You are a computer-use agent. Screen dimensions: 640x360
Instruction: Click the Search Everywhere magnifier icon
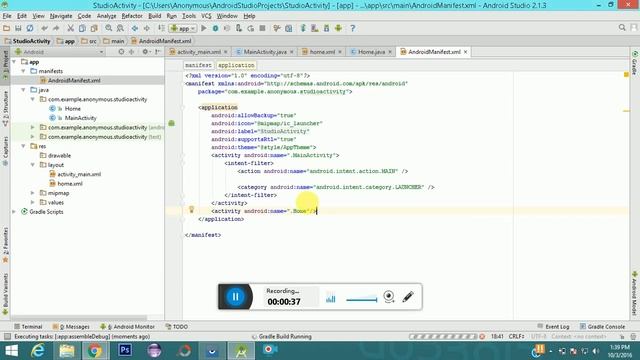622,27
